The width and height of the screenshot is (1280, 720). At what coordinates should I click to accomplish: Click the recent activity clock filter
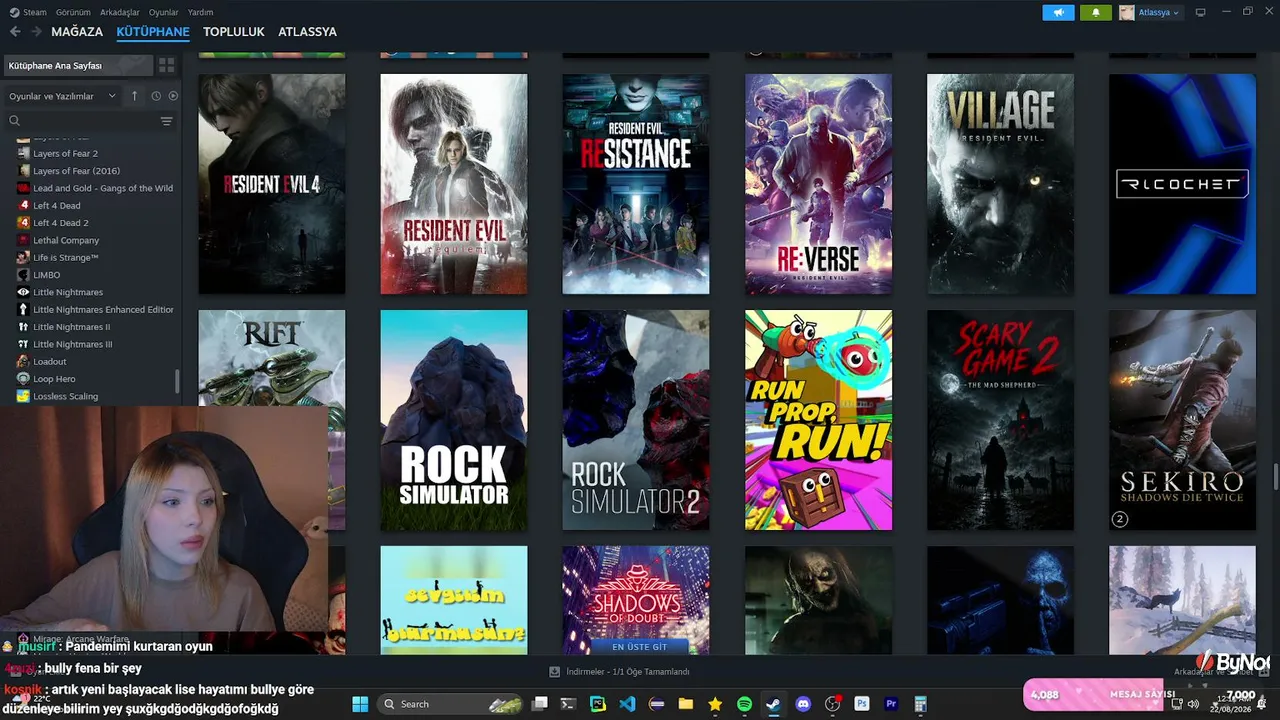pyautogui.click(x=156, y=96)
